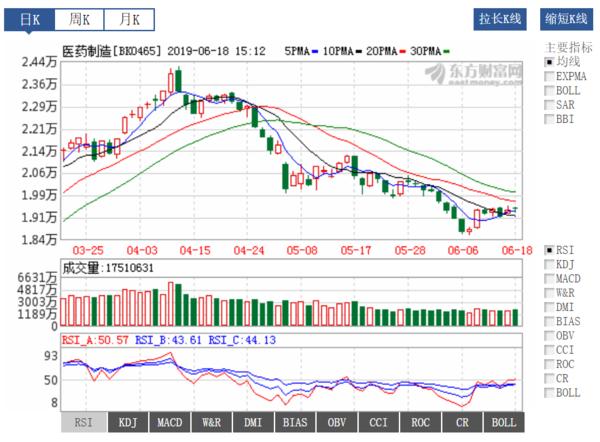Open the CCI tab below the chart

click(x=378, y=422)
